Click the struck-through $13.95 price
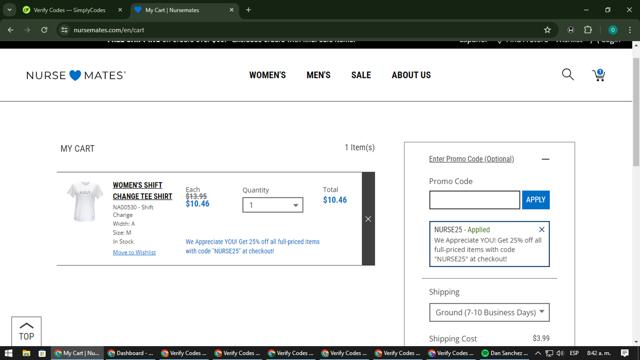The height and width of the screenshot is (360, 640). pyautogui.click(x=196, y=196)
